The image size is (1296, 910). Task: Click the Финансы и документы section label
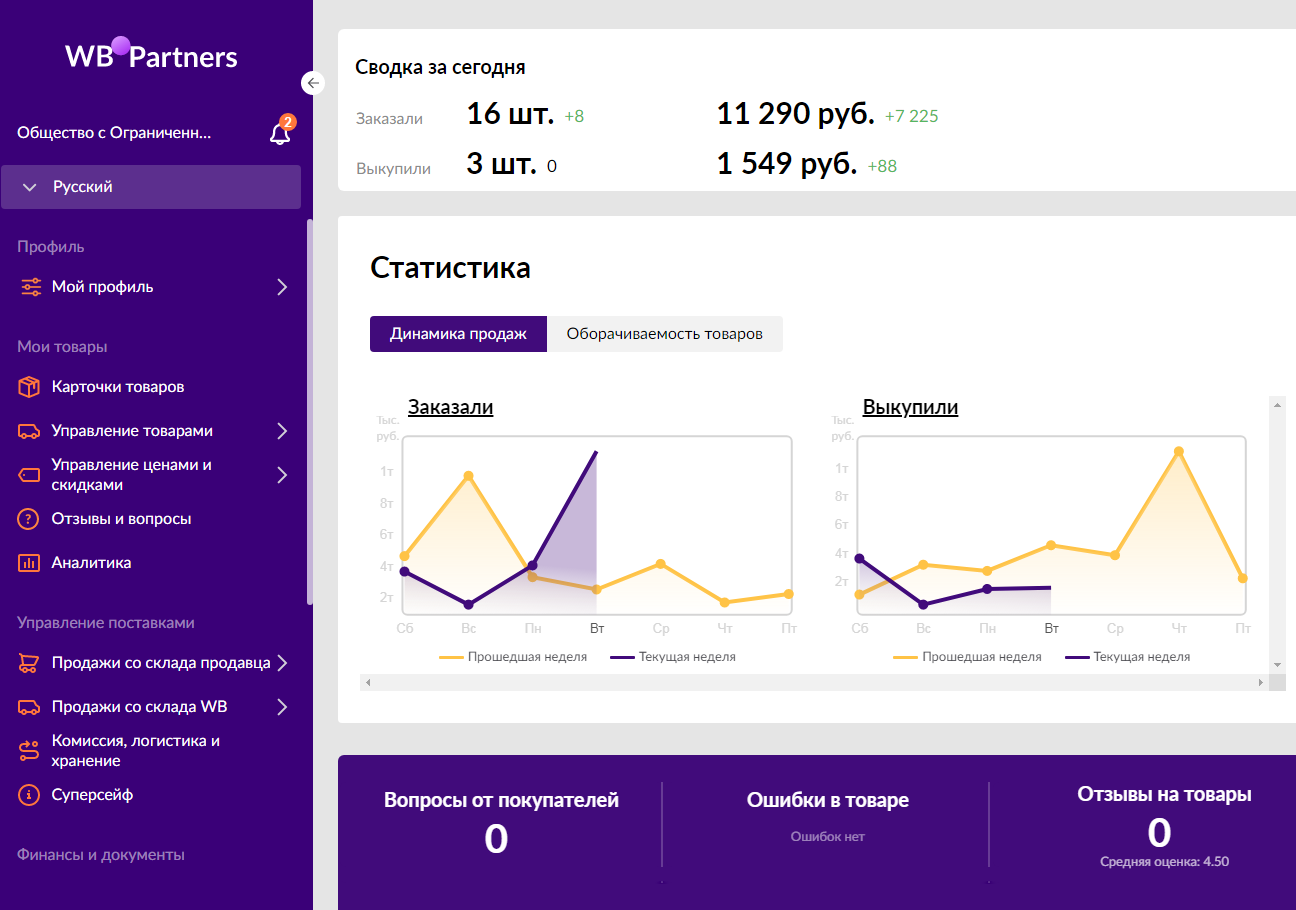[101, 855]
